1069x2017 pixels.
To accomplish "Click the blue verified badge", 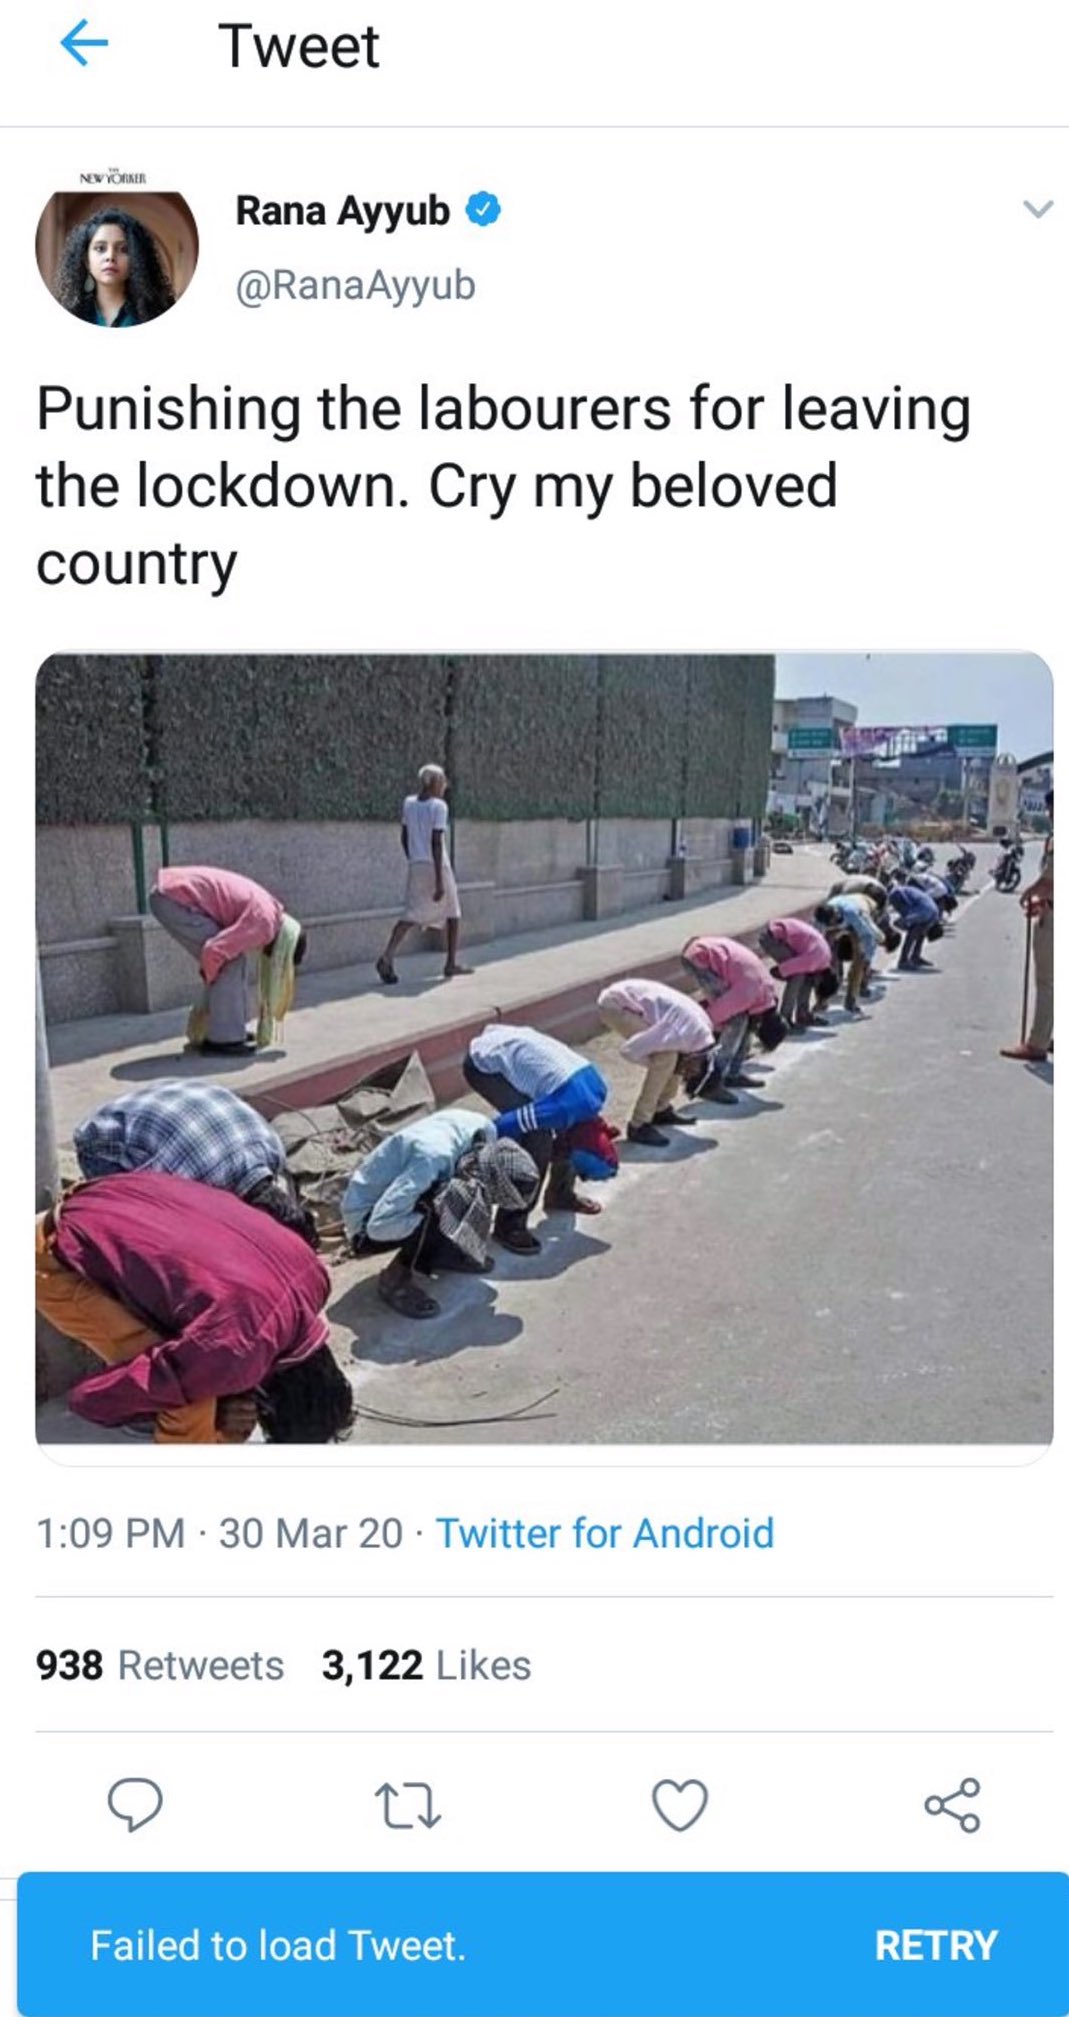I will click(484, 210).
